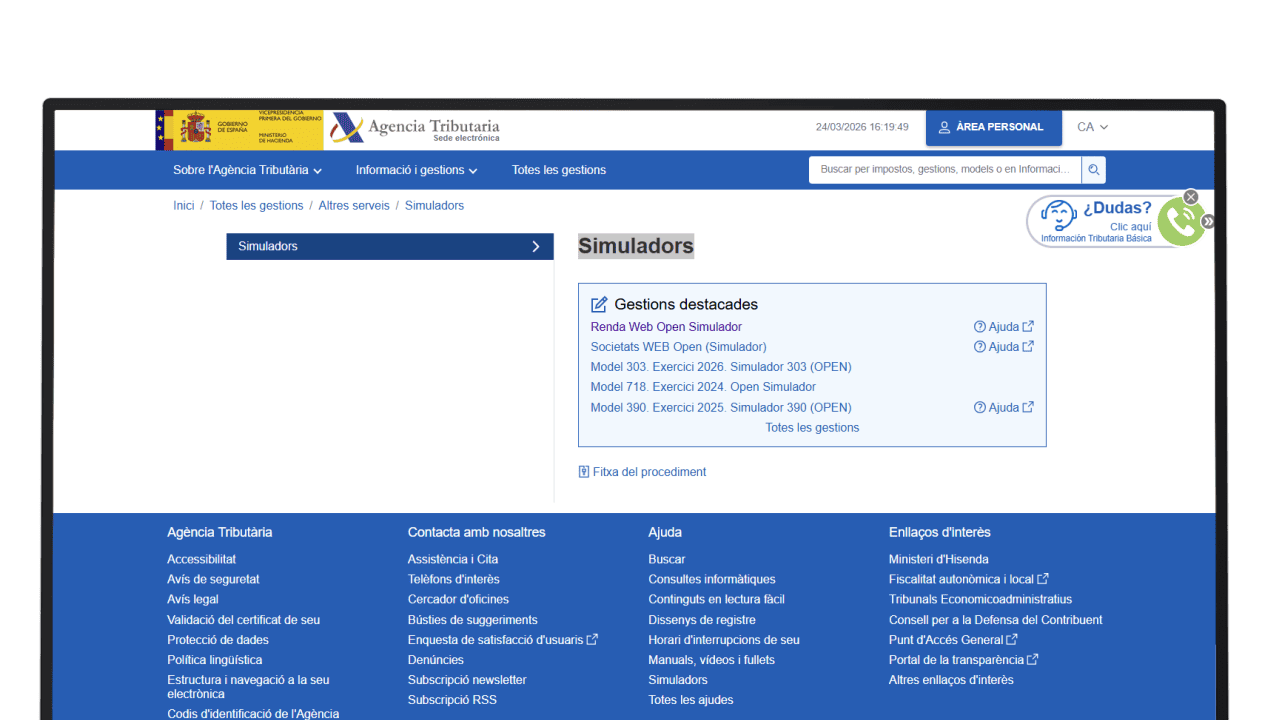The width and height of the screenshot is (1280, 720).
Task: Click into the search input field
Action: point(944,170)
